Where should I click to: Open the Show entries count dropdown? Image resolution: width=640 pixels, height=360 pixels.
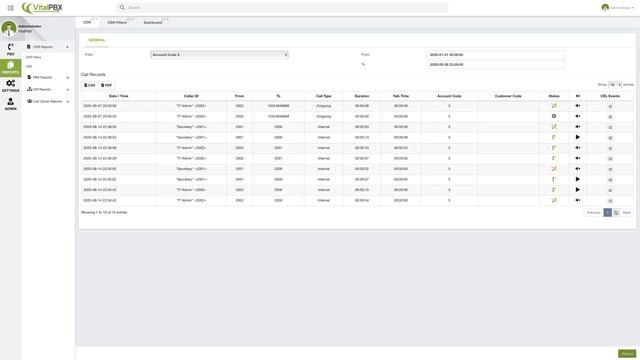click(615, 84)
